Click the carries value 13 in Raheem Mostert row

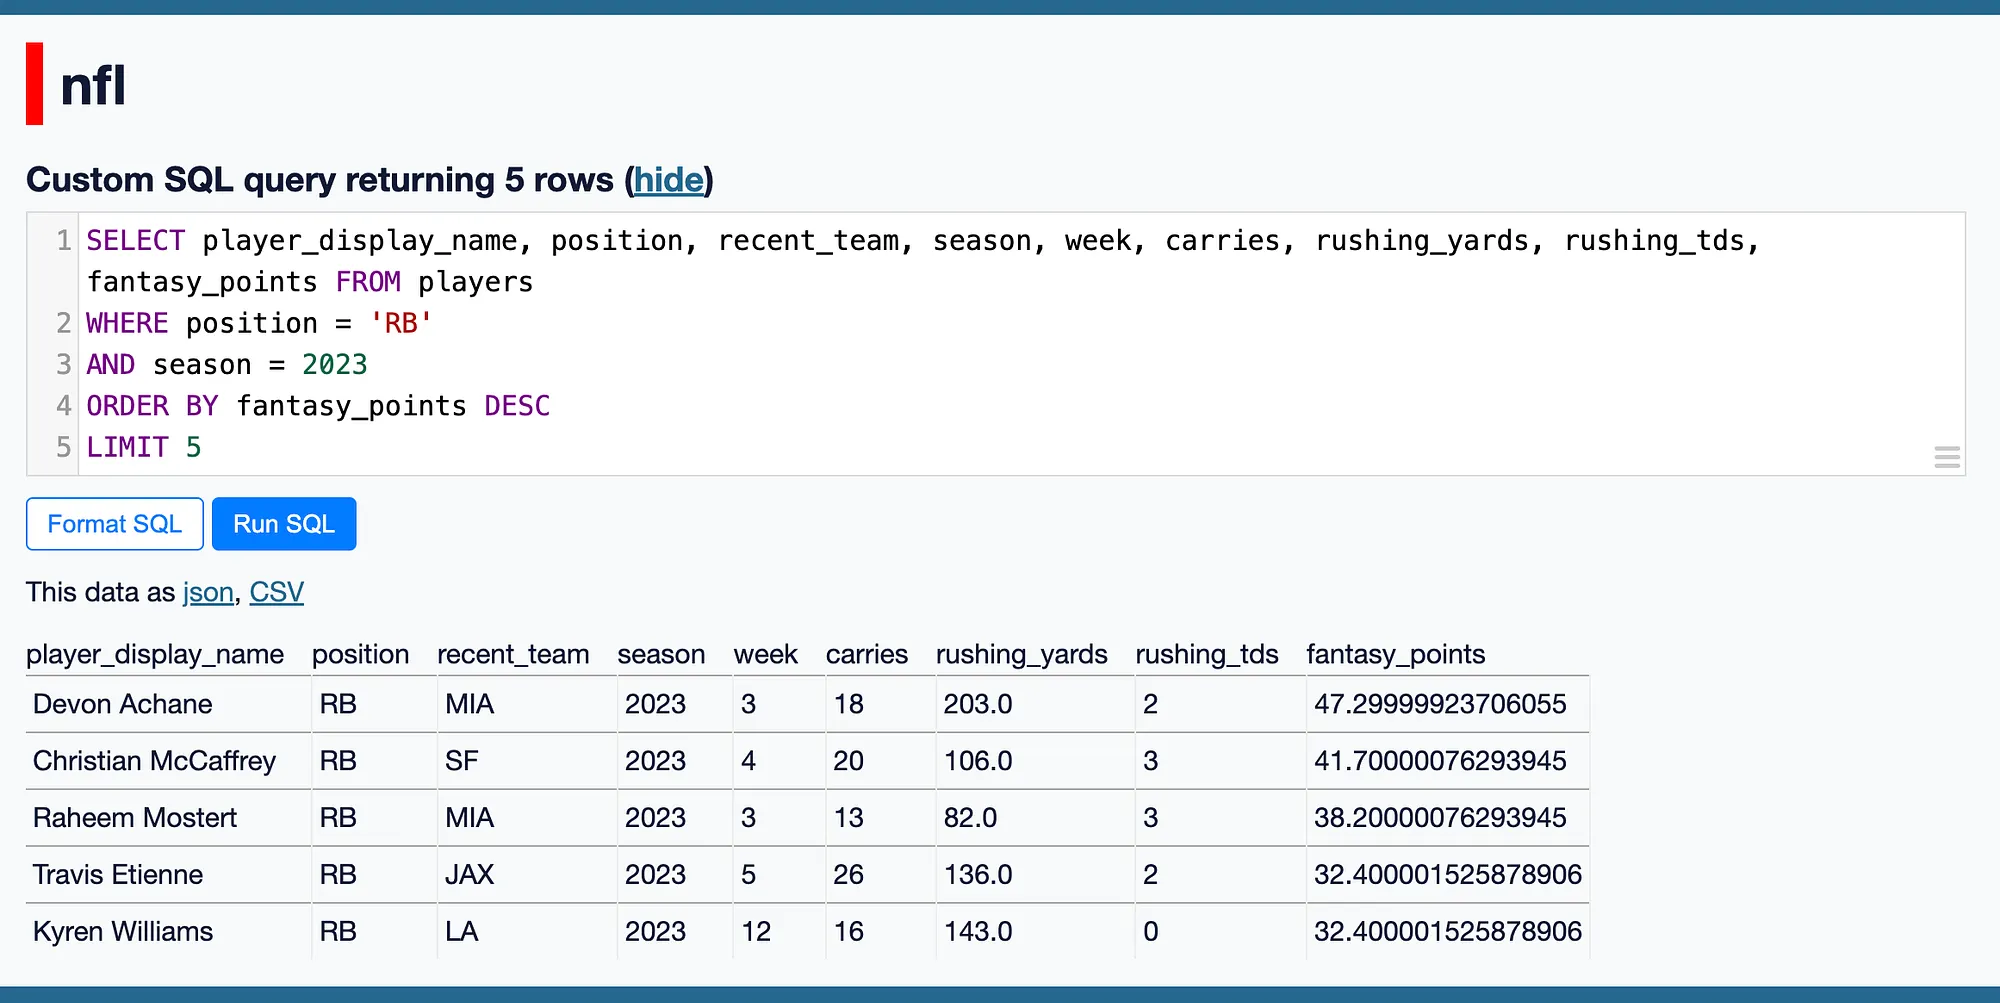point(848,818)
